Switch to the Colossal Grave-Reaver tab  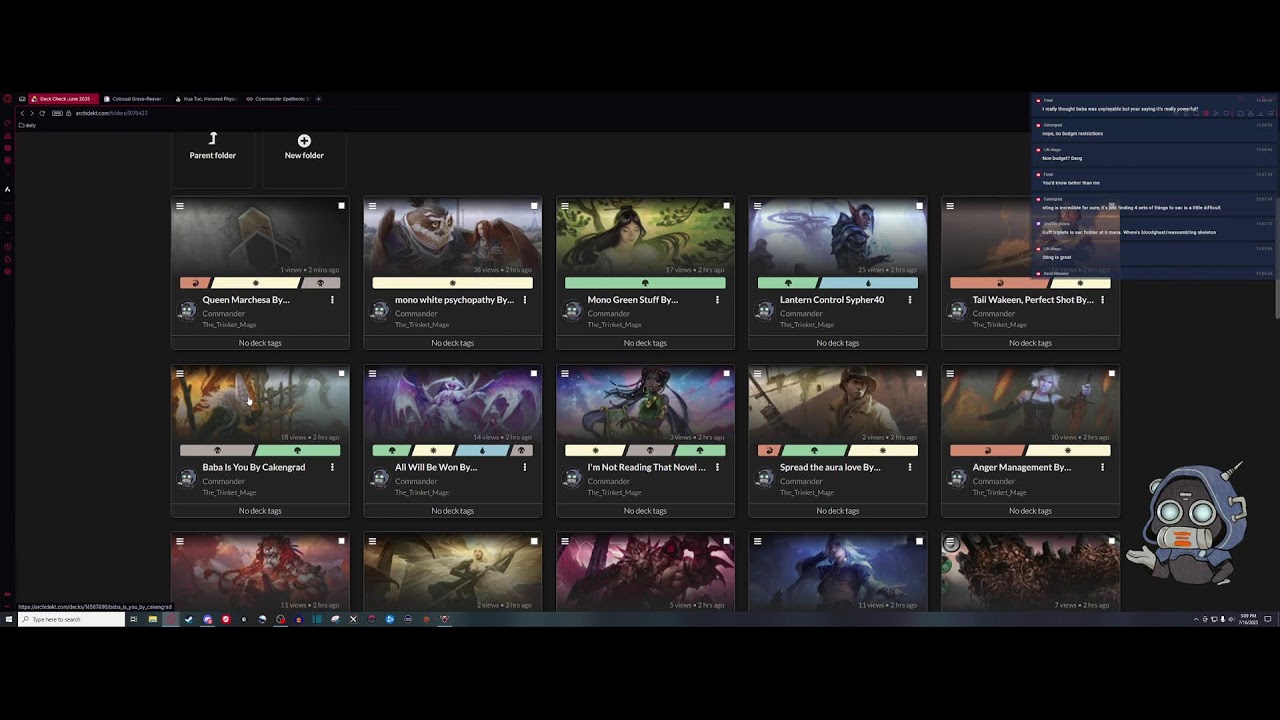point(136,99)
